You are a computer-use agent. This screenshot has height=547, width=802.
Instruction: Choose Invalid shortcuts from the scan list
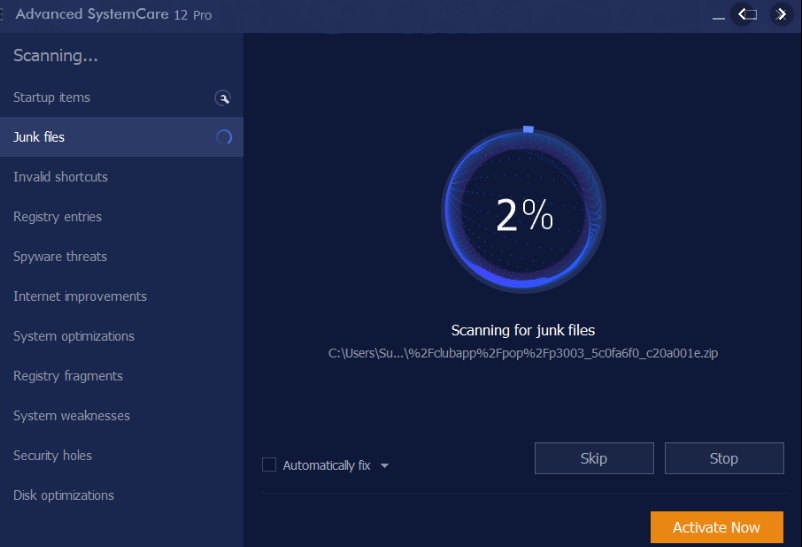tap(60, 177)
